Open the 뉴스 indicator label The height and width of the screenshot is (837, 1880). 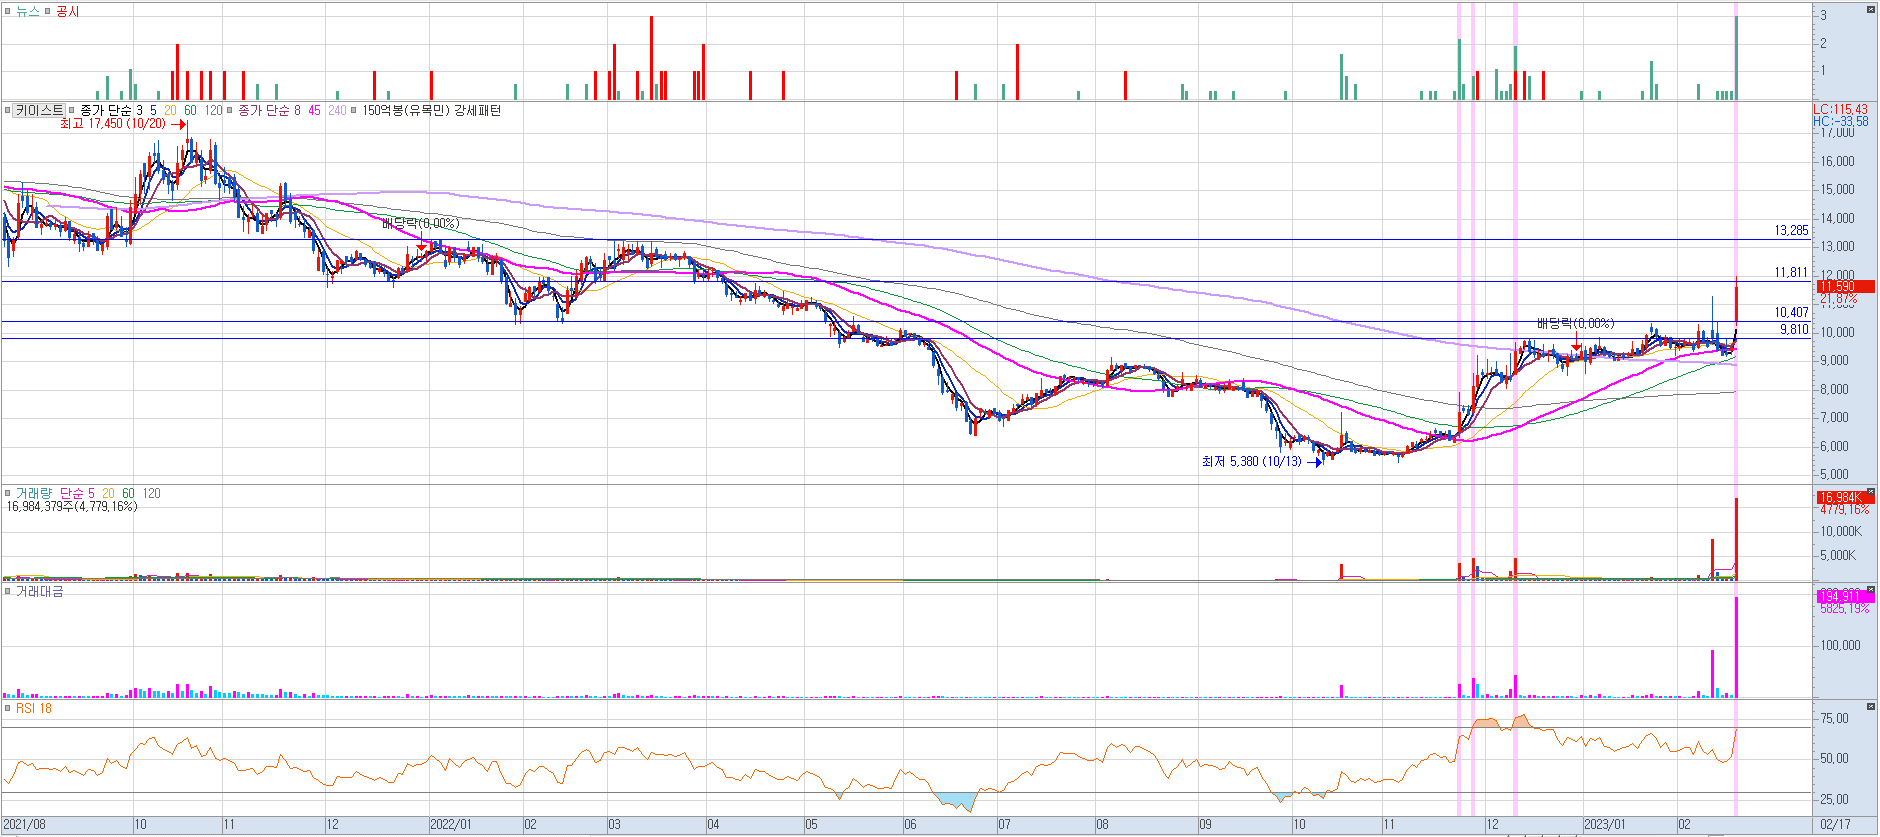pyautogui.click(x=28, y=11)
